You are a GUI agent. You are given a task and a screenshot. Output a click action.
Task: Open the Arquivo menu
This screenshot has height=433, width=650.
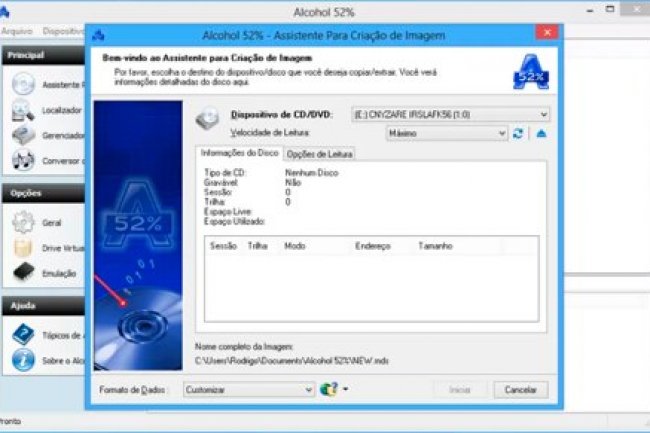click(16, 31)
